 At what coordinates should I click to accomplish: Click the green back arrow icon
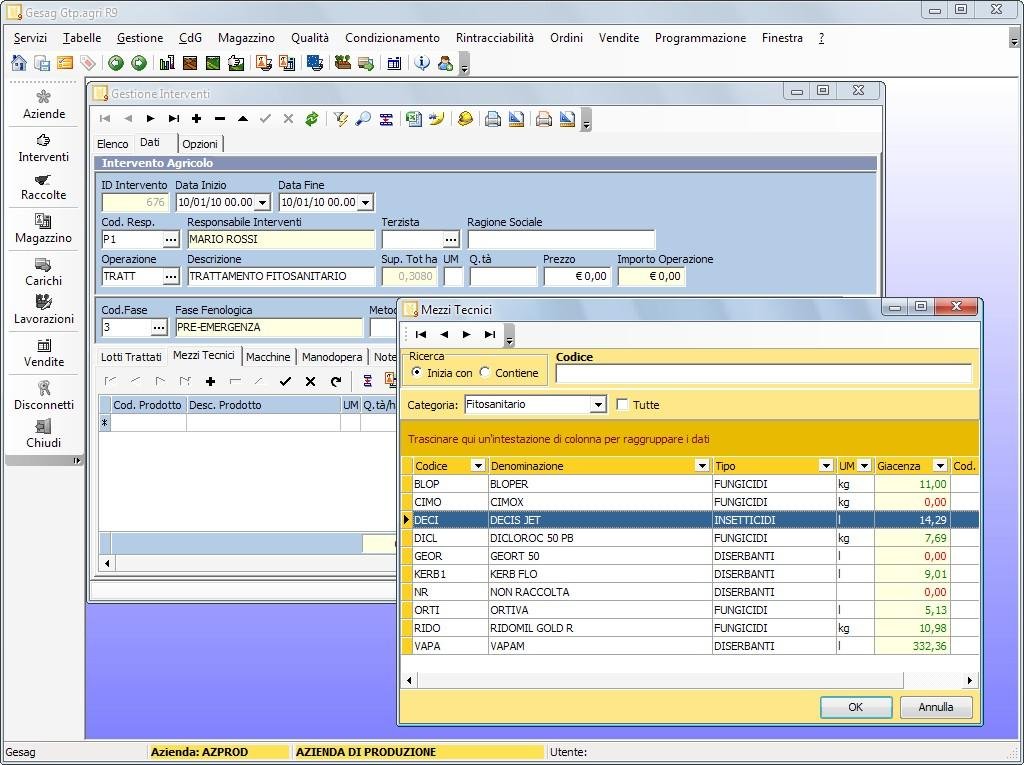pos(116,63)
